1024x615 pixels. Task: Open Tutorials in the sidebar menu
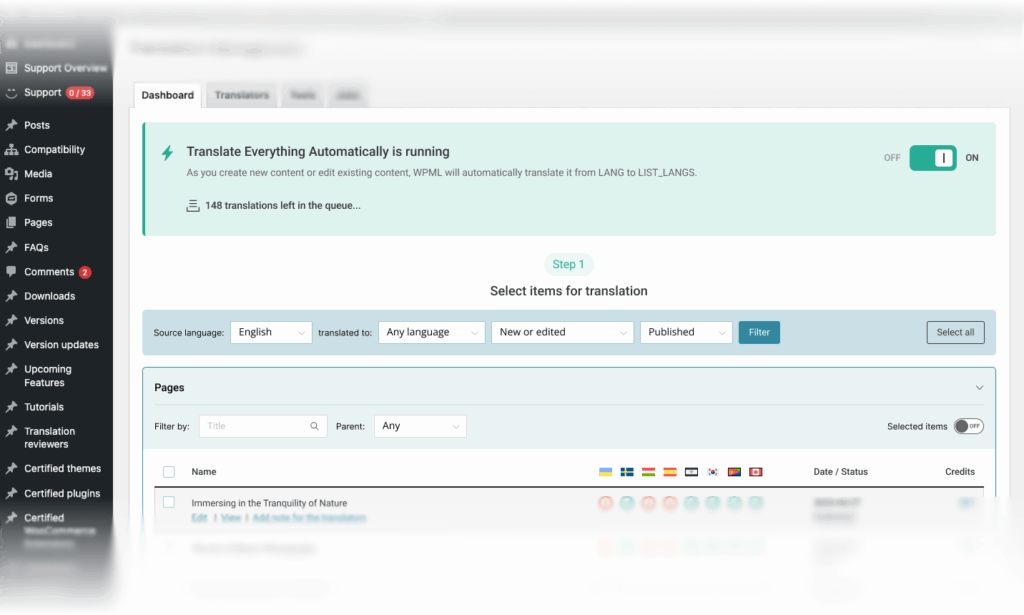(44, 407)
